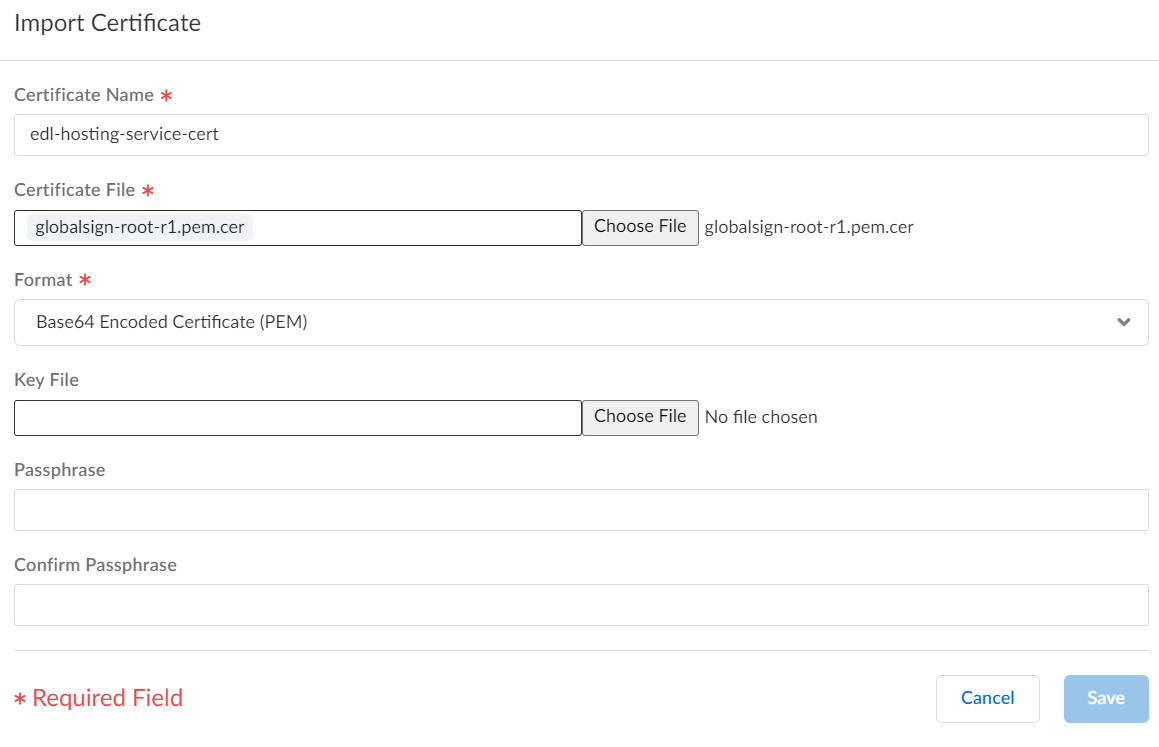This screenshot has height=747, width=1159.
Task: Save the imported certificate
Action: [1105, 698]
